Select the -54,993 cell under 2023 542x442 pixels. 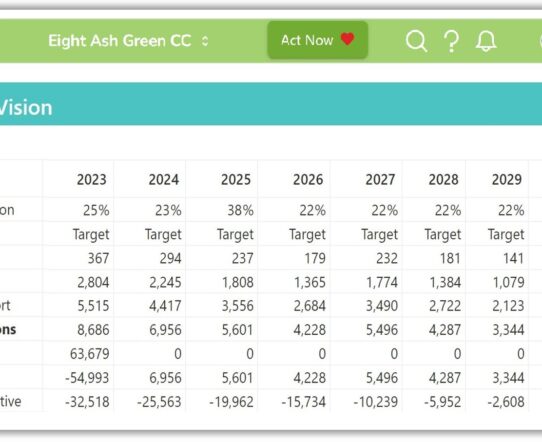pyautogui.click(x=87, y=378)
